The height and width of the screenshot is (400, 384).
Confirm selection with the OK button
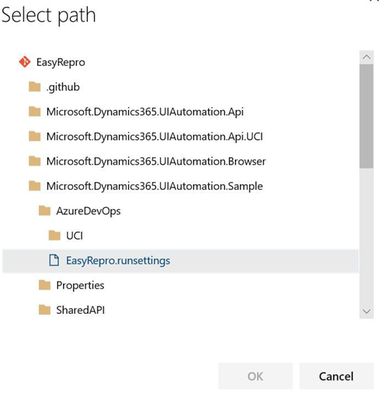(x=255, y=376)
